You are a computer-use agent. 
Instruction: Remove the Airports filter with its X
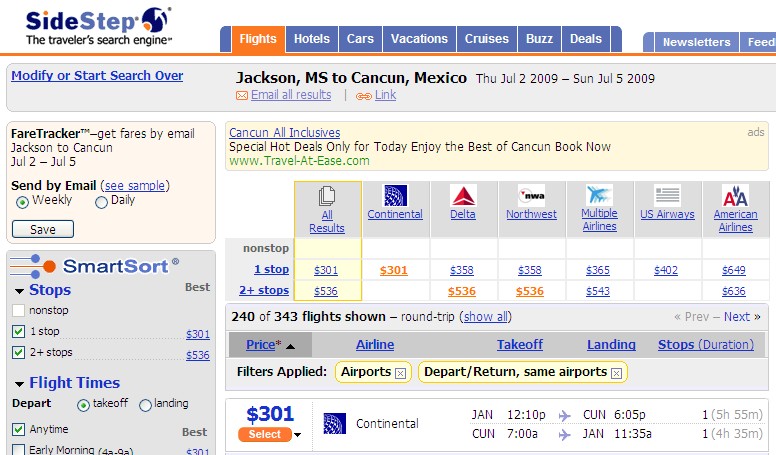click(x=400, y=373)
